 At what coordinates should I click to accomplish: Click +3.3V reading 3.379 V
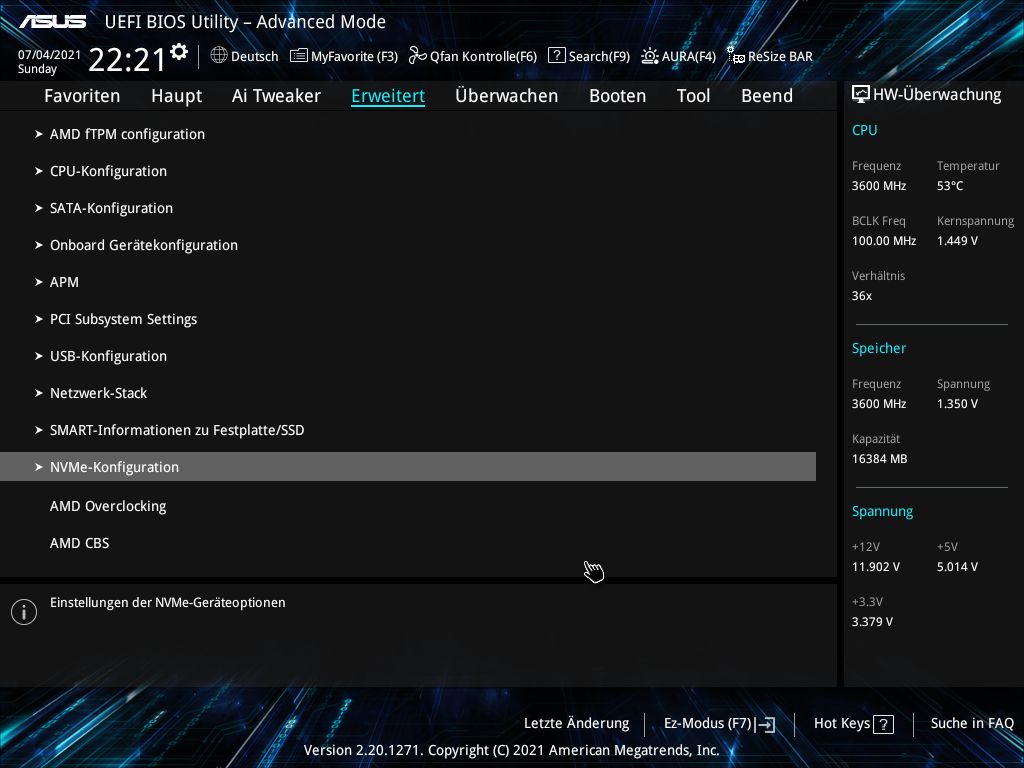coord(872,622)
